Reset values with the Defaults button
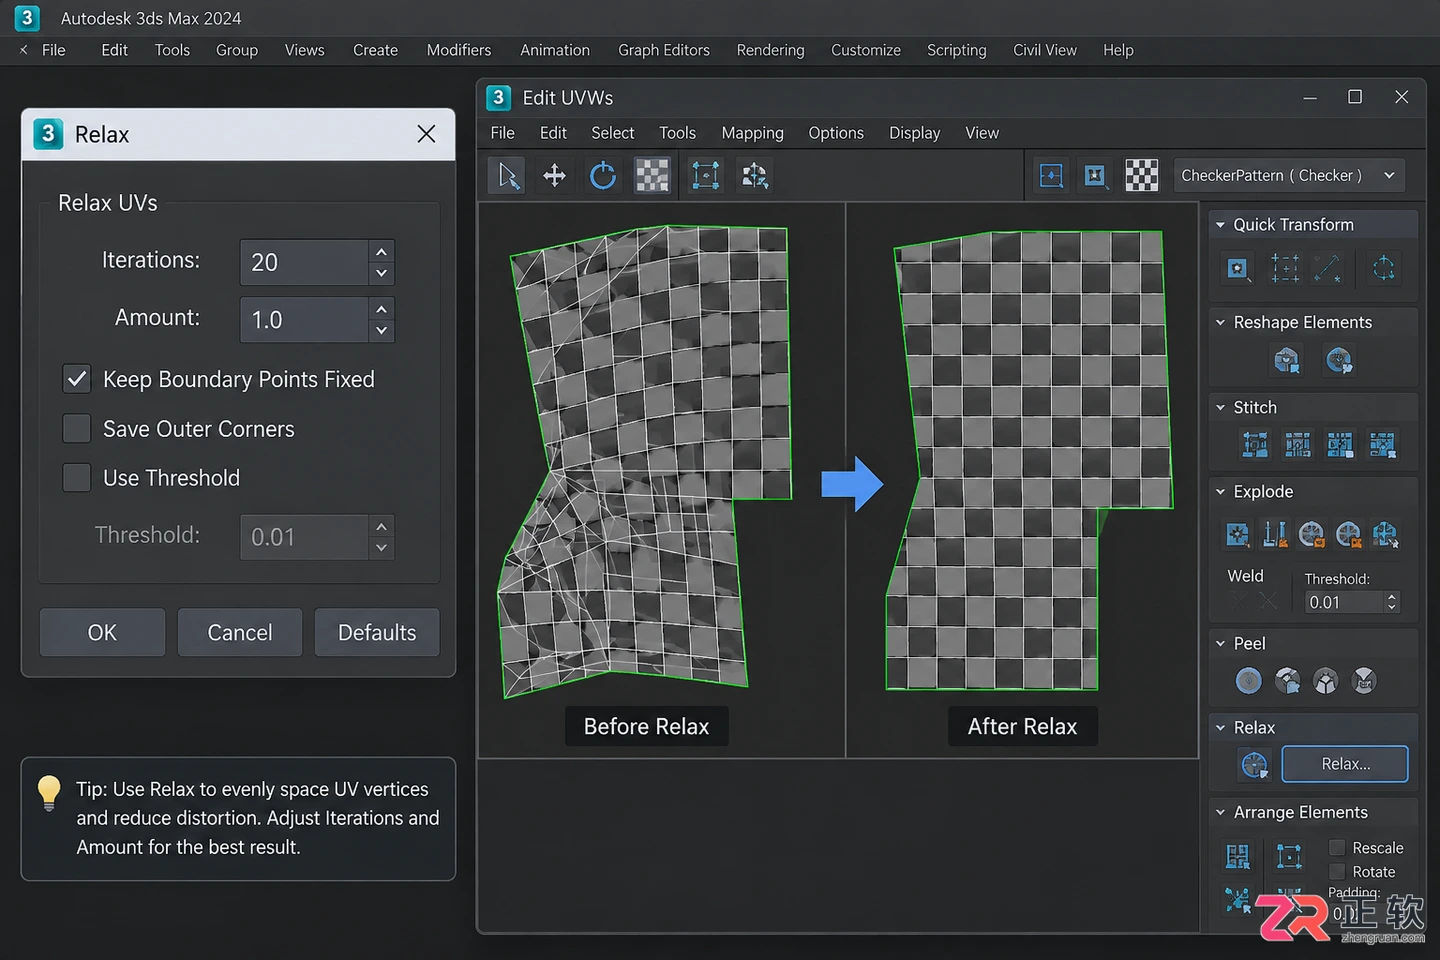This screenshot has height=960, width=1440. pyautogui.click(x=377, y=632)
